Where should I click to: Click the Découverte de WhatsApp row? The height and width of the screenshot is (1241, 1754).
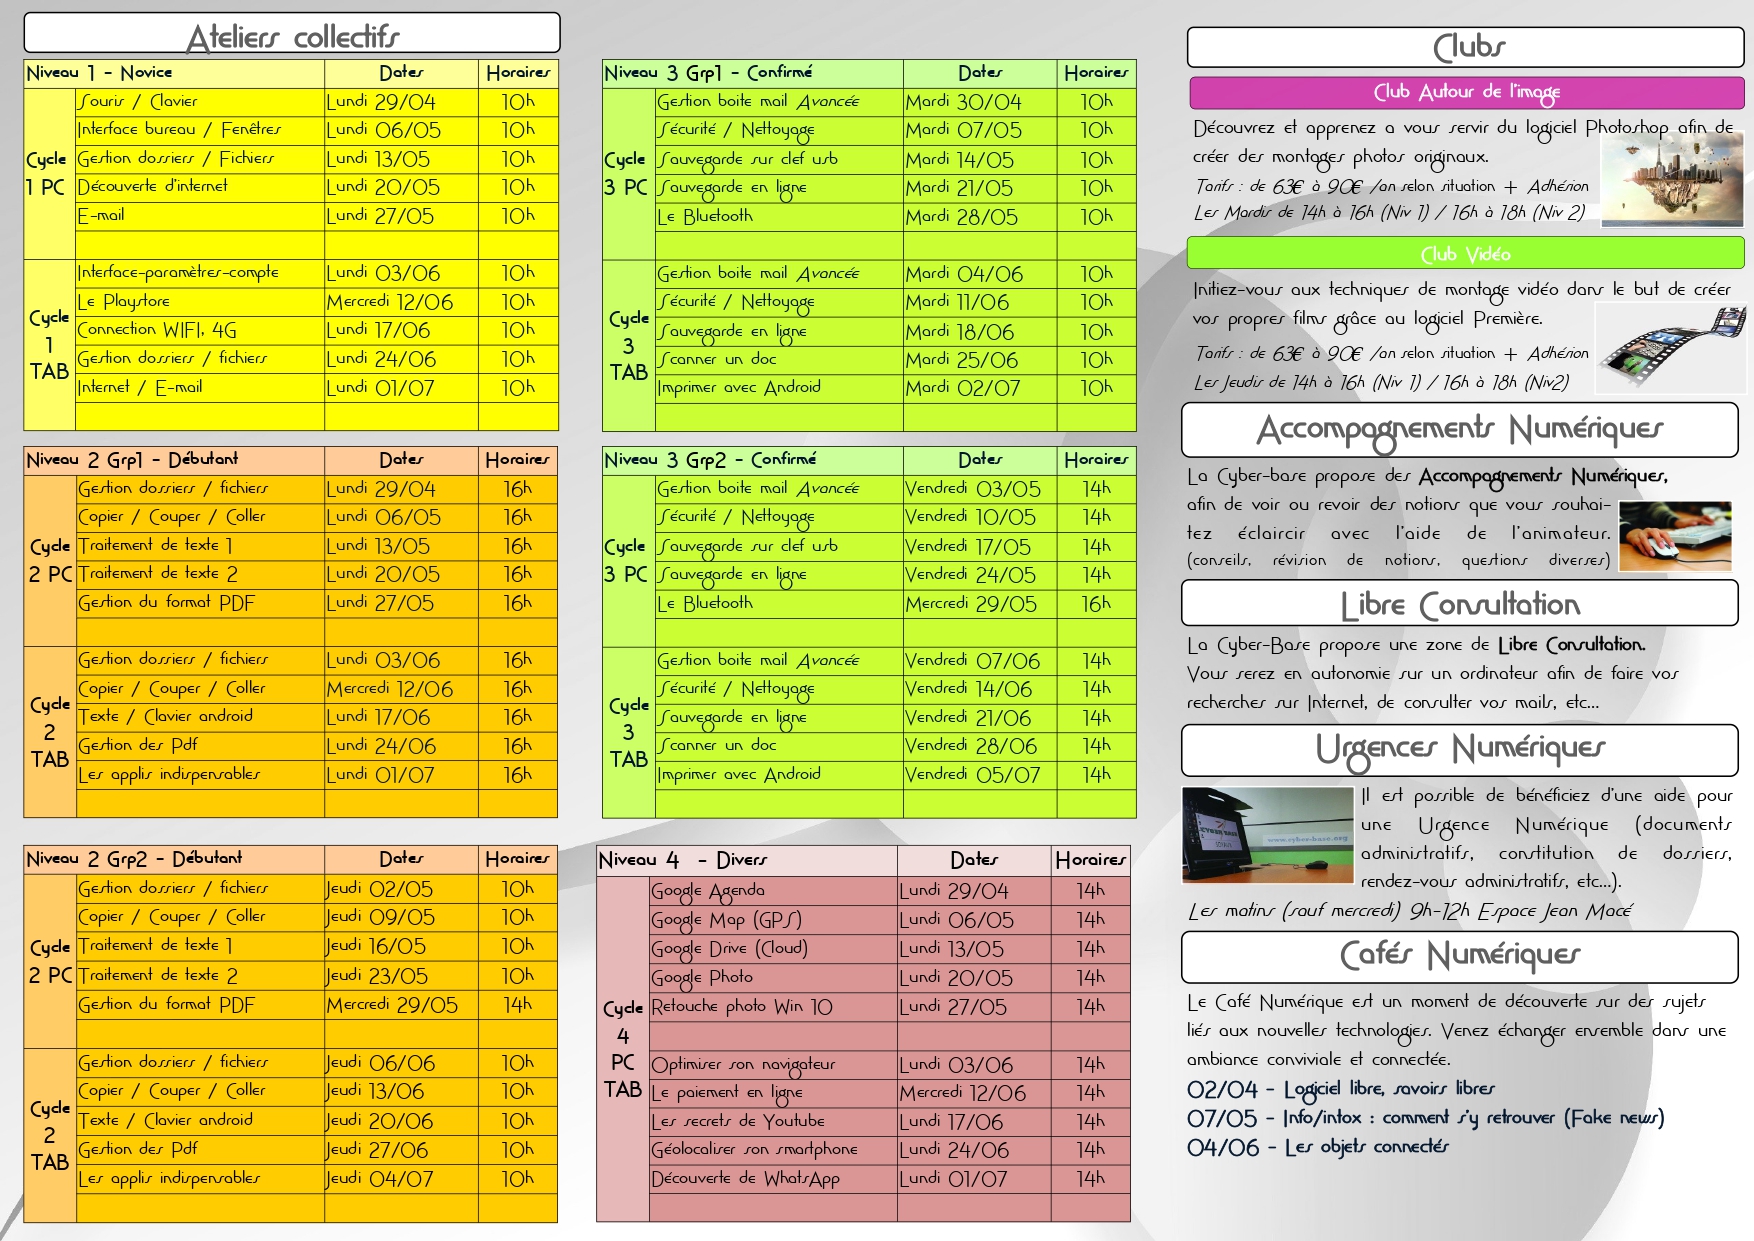[x=863, y=1179]
